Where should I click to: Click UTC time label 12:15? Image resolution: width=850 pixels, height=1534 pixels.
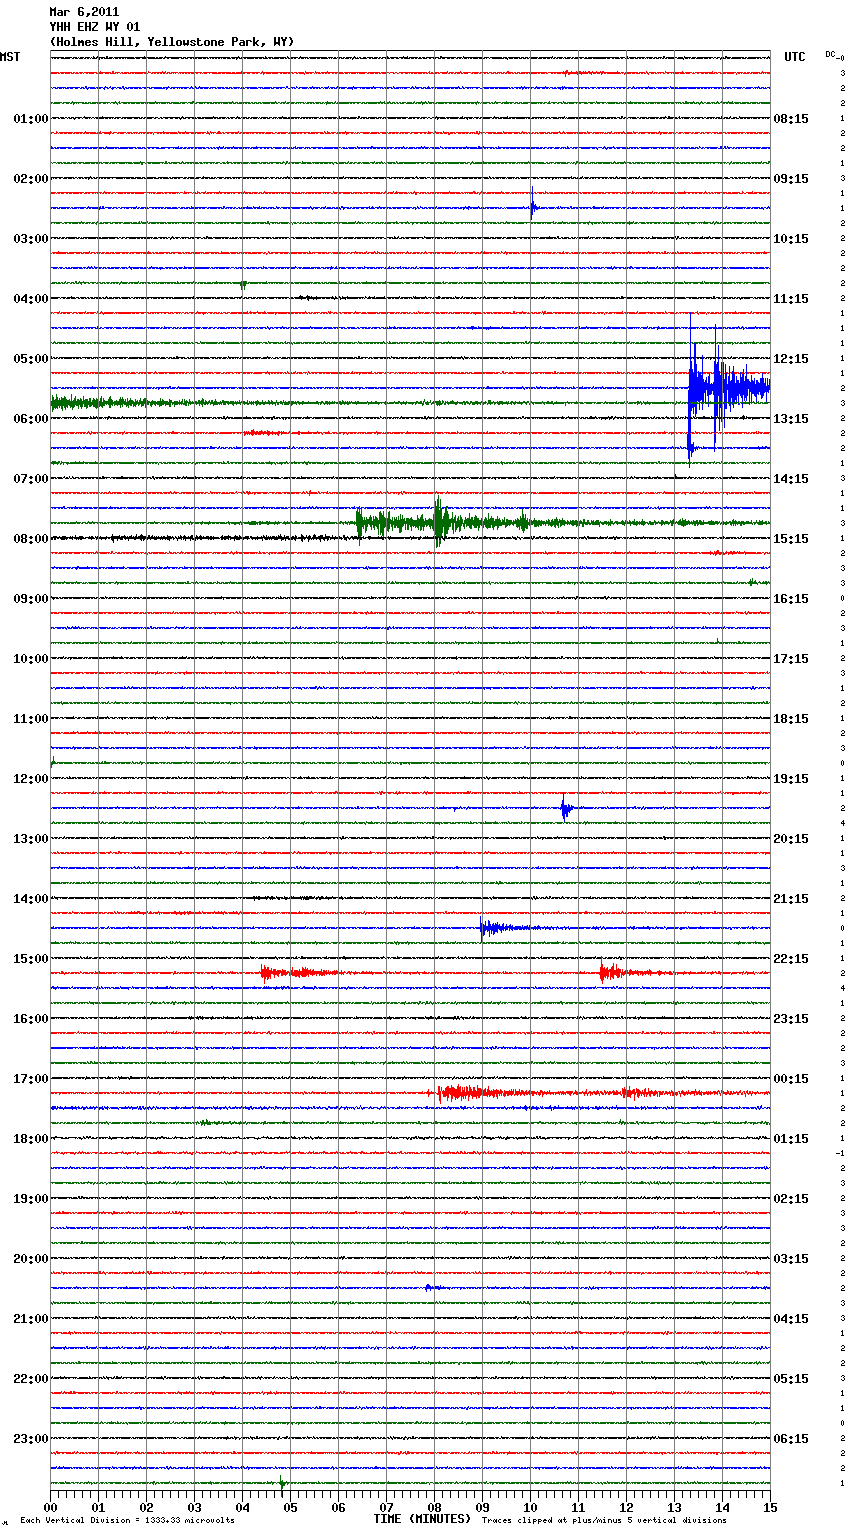point(791,359)
